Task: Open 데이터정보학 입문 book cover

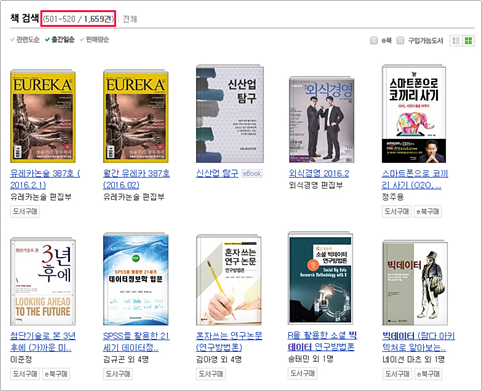Action: click(x=136, y=279)
